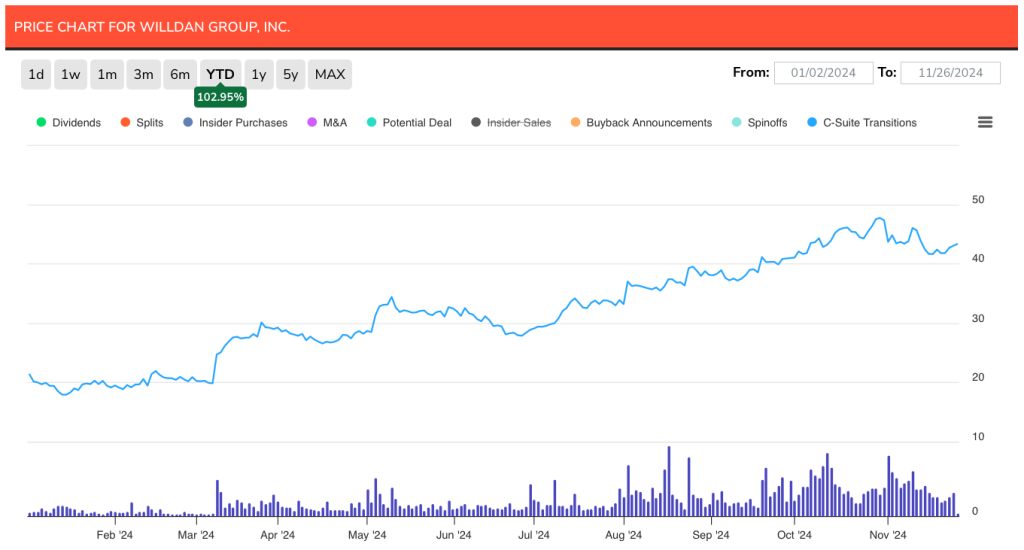This screenshot has height=550, width=1024.
Task: Select the 1w time range
Action: tap(71, 74)
